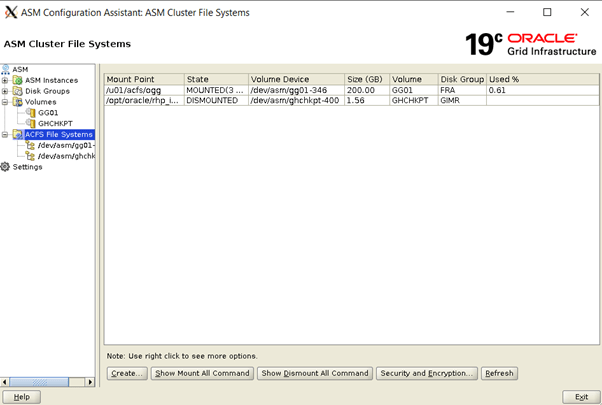Select the GG01 volume icon
This screenshot has width=602, height=405.
[x=31, y=113]
